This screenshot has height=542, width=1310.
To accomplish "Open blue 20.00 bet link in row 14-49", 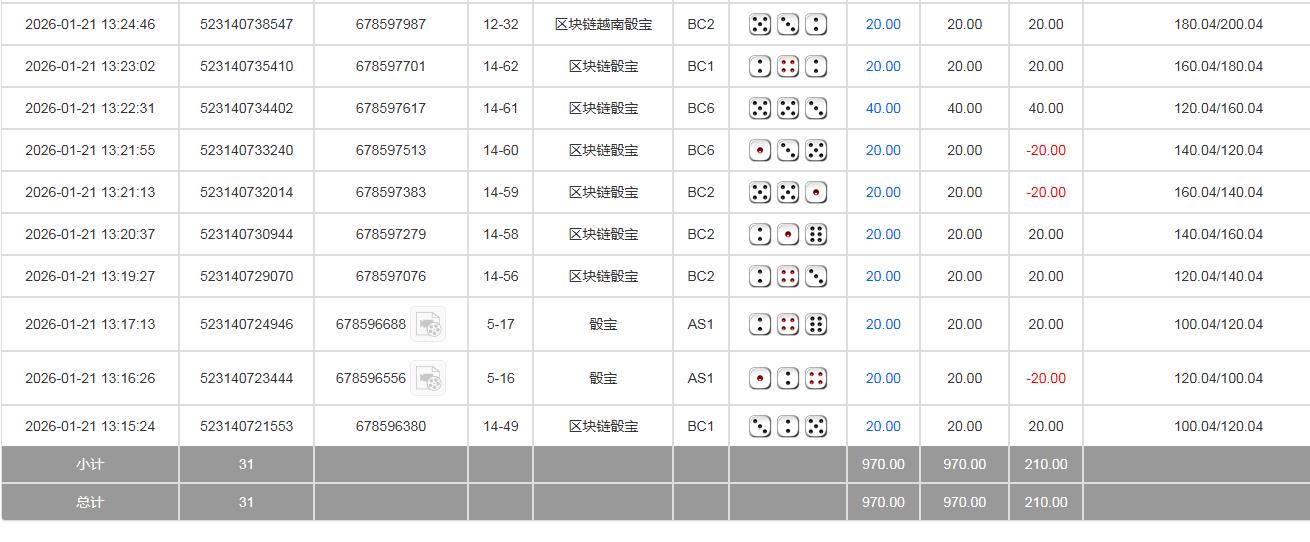I will pyautogui.click(x=882, y=426).
